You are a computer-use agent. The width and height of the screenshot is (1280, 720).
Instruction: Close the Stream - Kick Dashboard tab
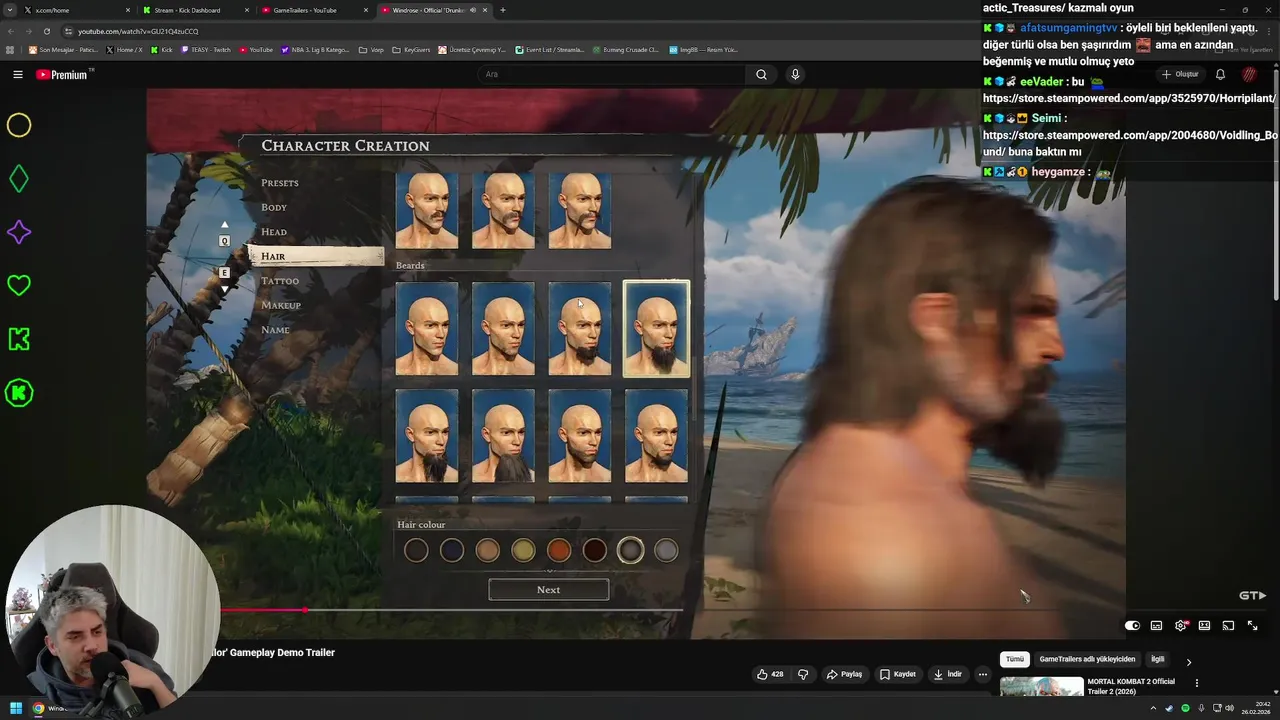tap(247, 10)
